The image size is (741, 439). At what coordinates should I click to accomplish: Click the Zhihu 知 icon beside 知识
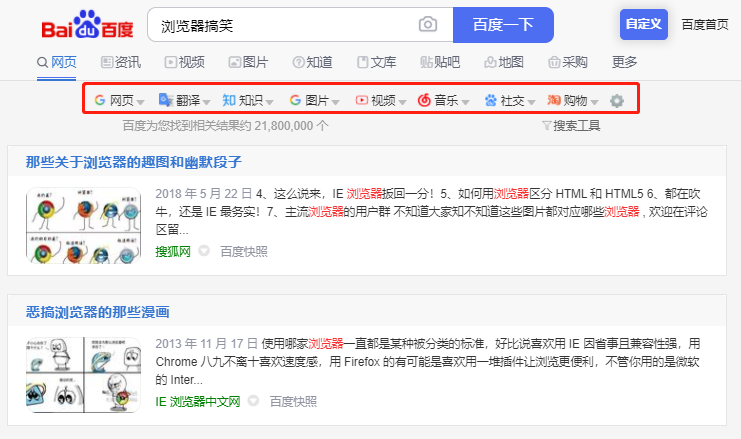point(229,100)
